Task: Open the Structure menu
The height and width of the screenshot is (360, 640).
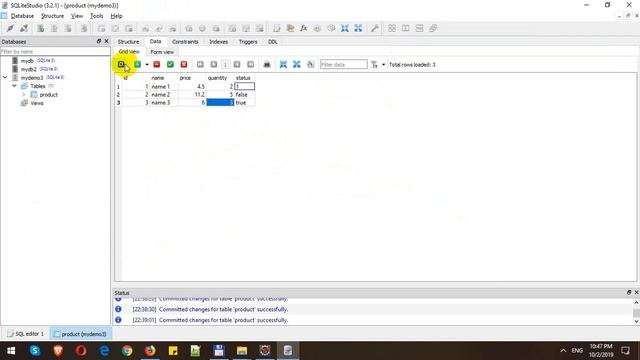Action: pos(52,16)
